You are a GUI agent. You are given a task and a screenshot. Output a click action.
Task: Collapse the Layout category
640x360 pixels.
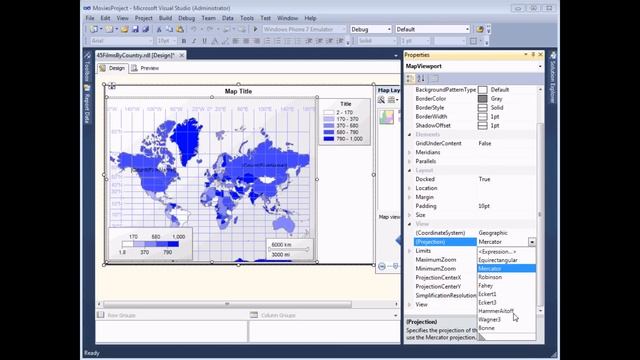409,170
